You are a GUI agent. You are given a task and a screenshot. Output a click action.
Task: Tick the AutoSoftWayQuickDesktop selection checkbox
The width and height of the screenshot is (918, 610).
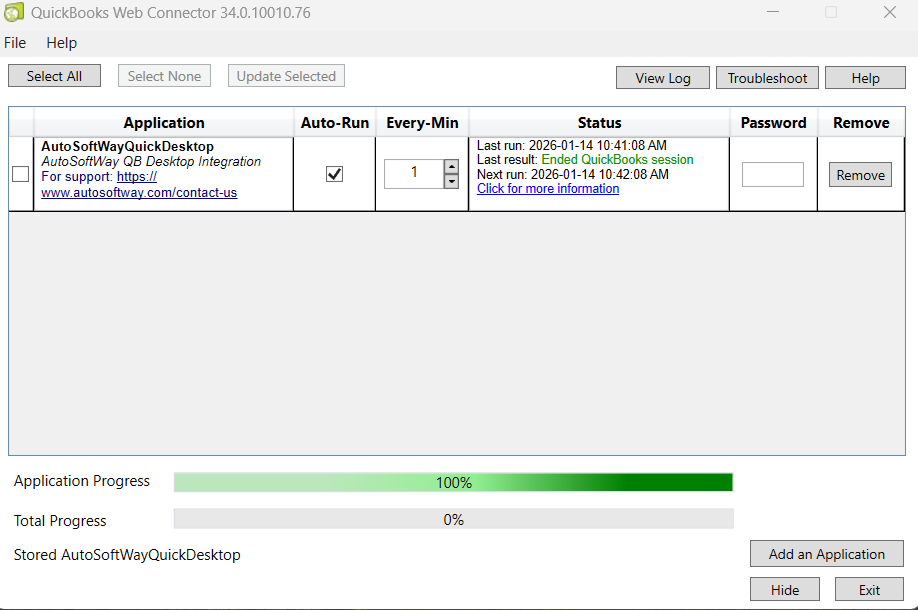pyautogui.click(x=20, y=174)
